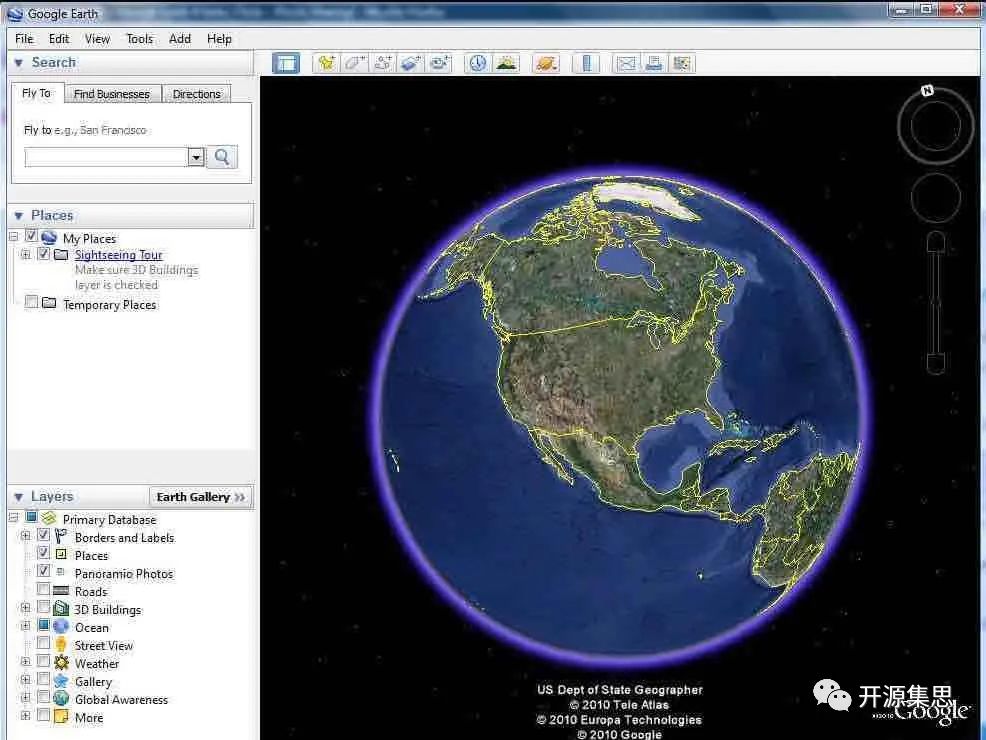
Task: Click the Street View pegman icon
Action: point(61,644)
